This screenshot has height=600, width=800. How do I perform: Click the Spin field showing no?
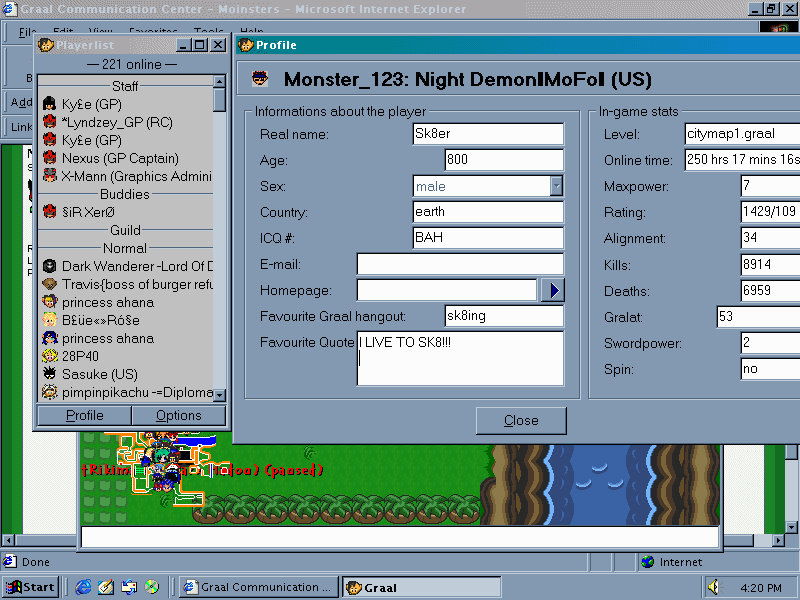770,369
